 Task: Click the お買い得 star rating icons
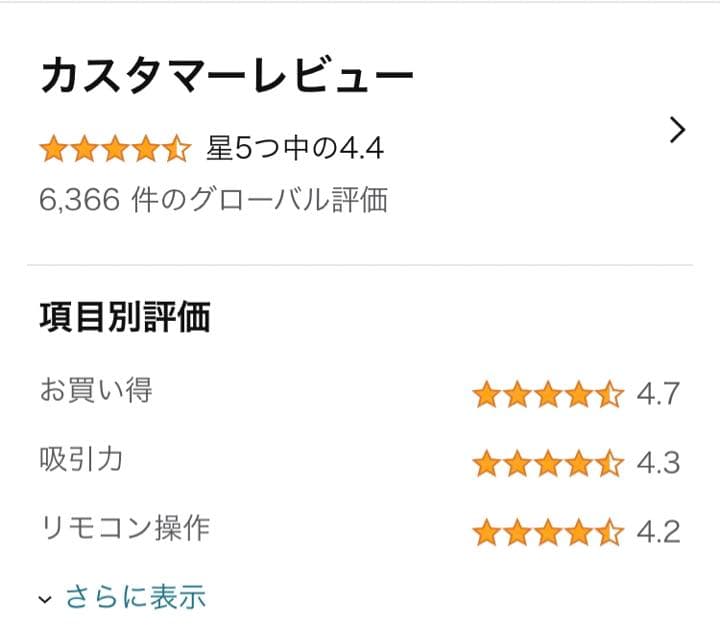(x=548, y=395)
